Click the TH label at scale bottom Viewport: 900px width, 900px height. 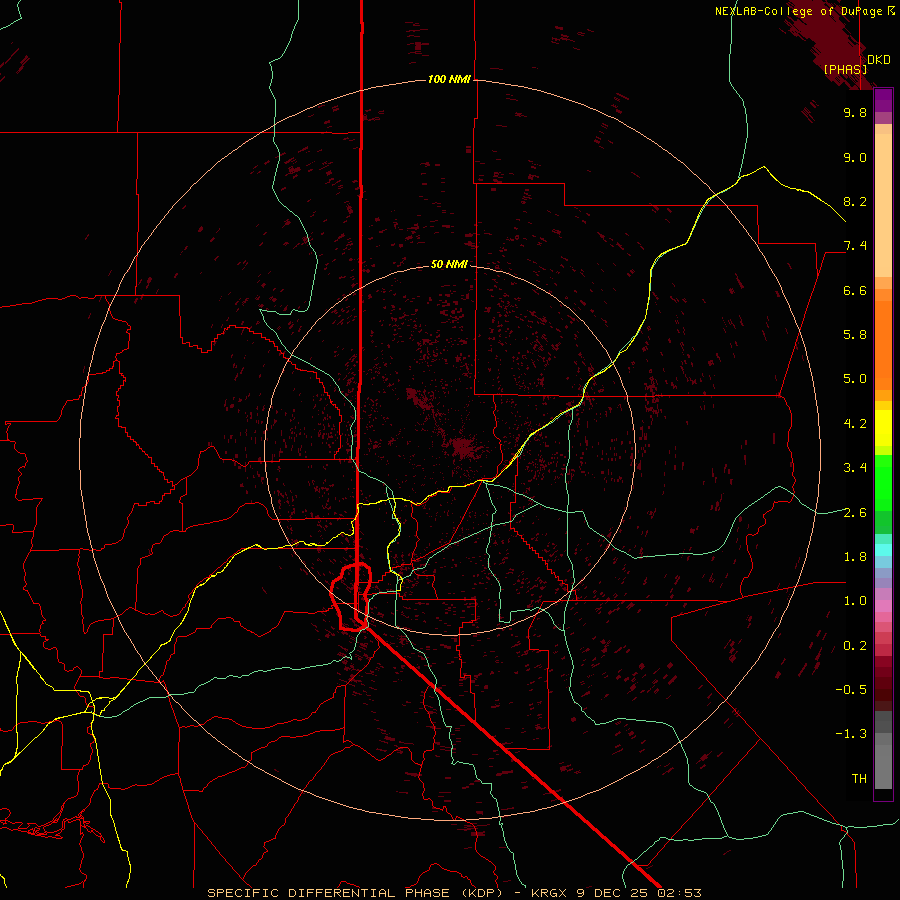point(859,779)
